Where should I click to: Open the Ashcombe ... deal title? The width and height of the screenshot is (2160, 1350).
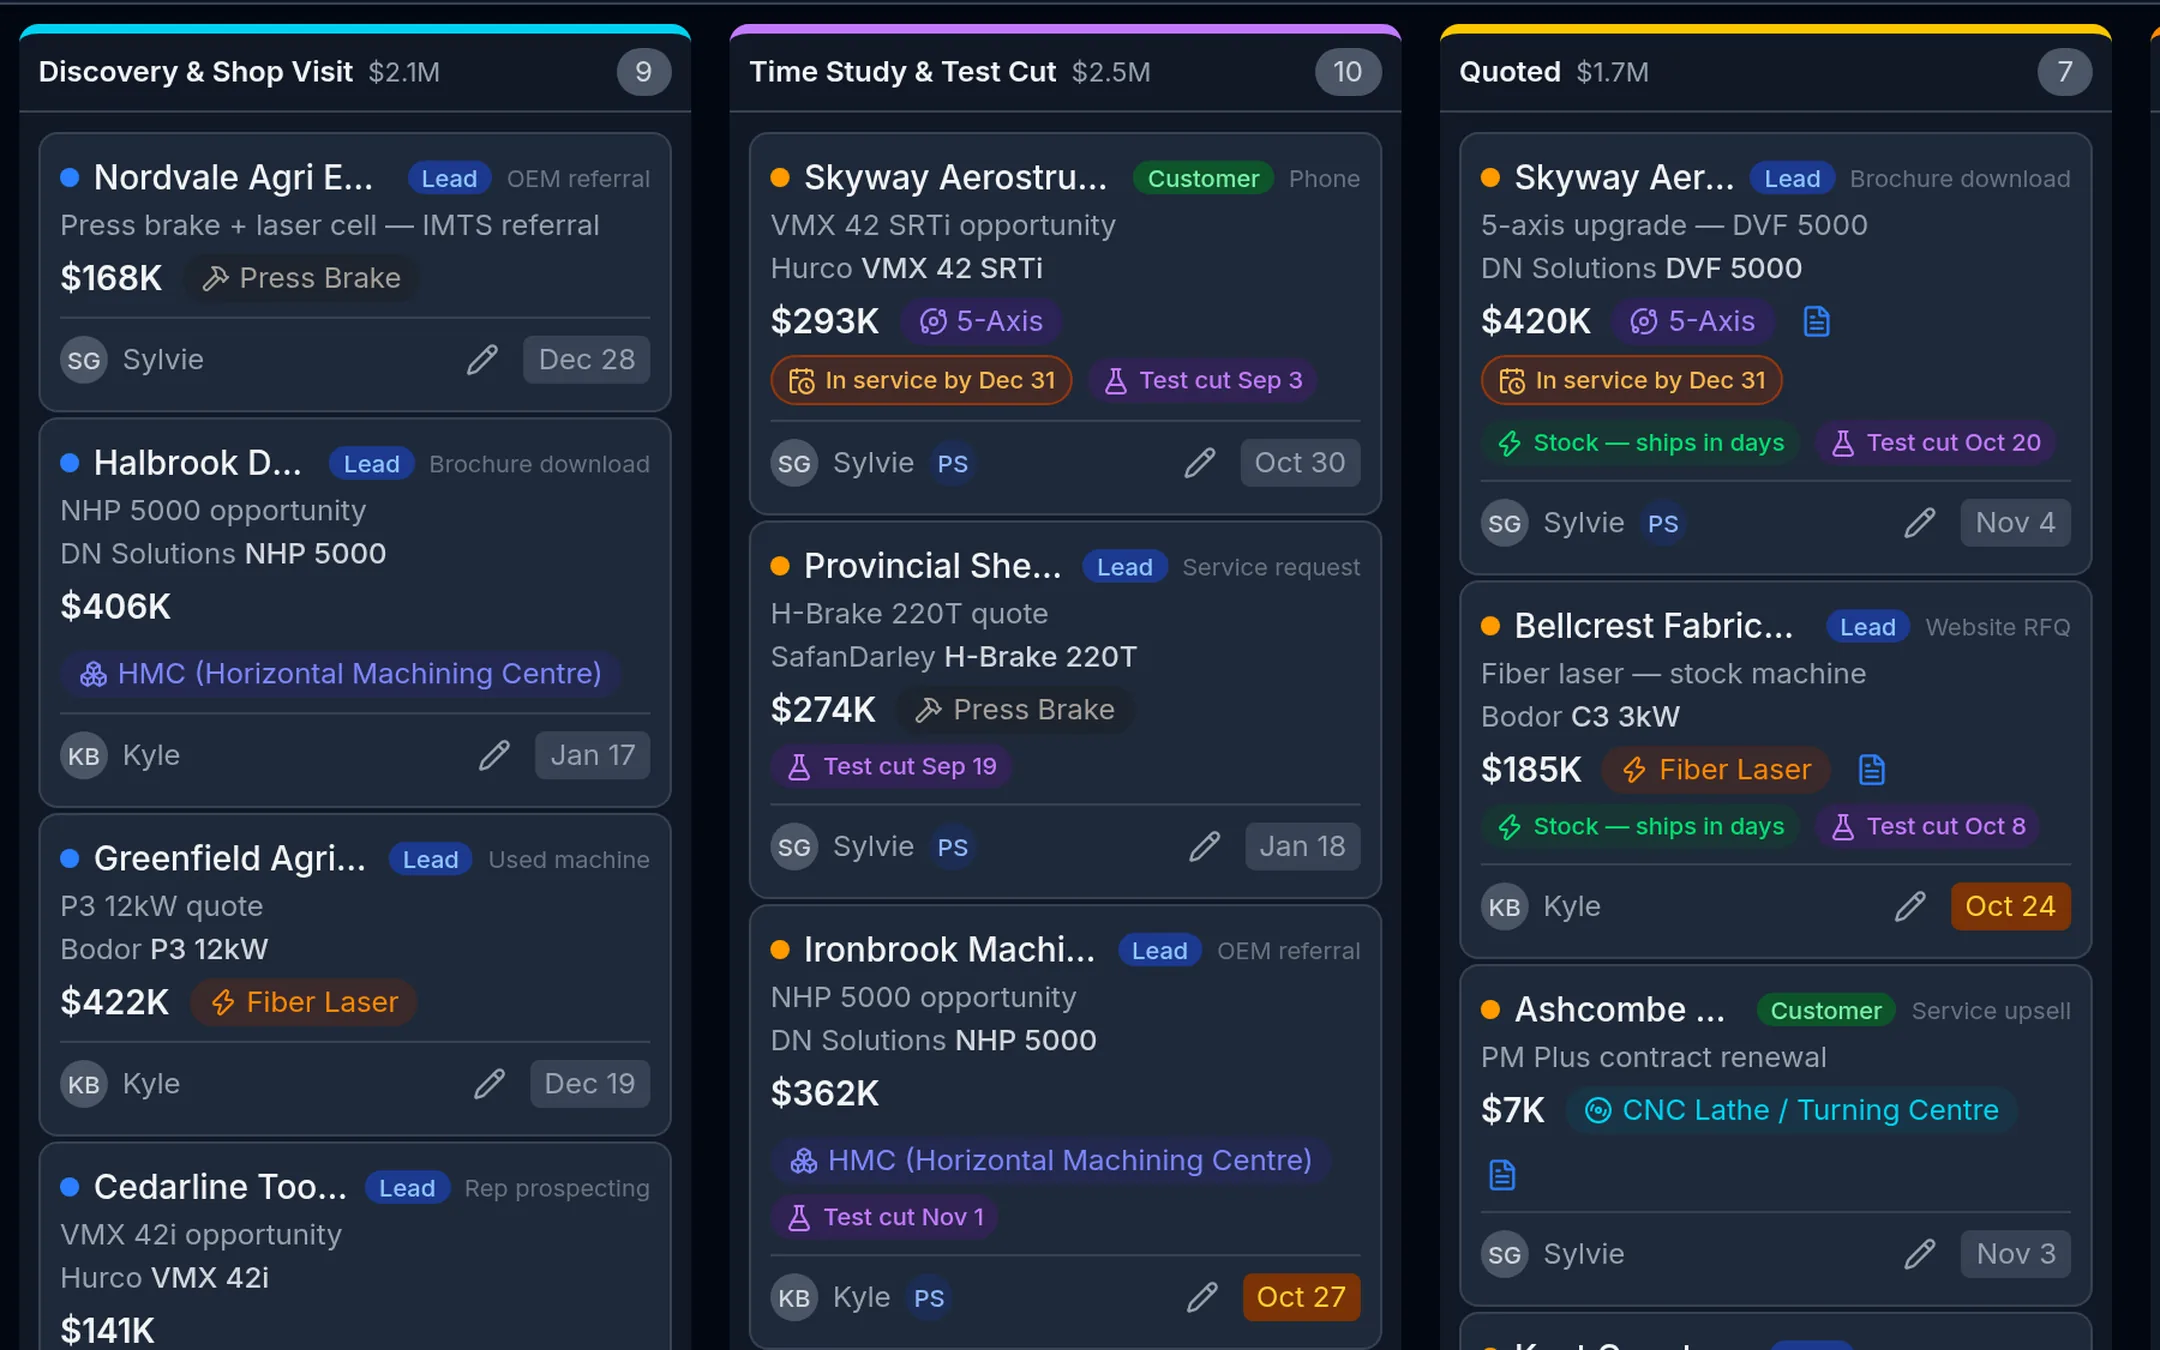tap(1620, 1010)
